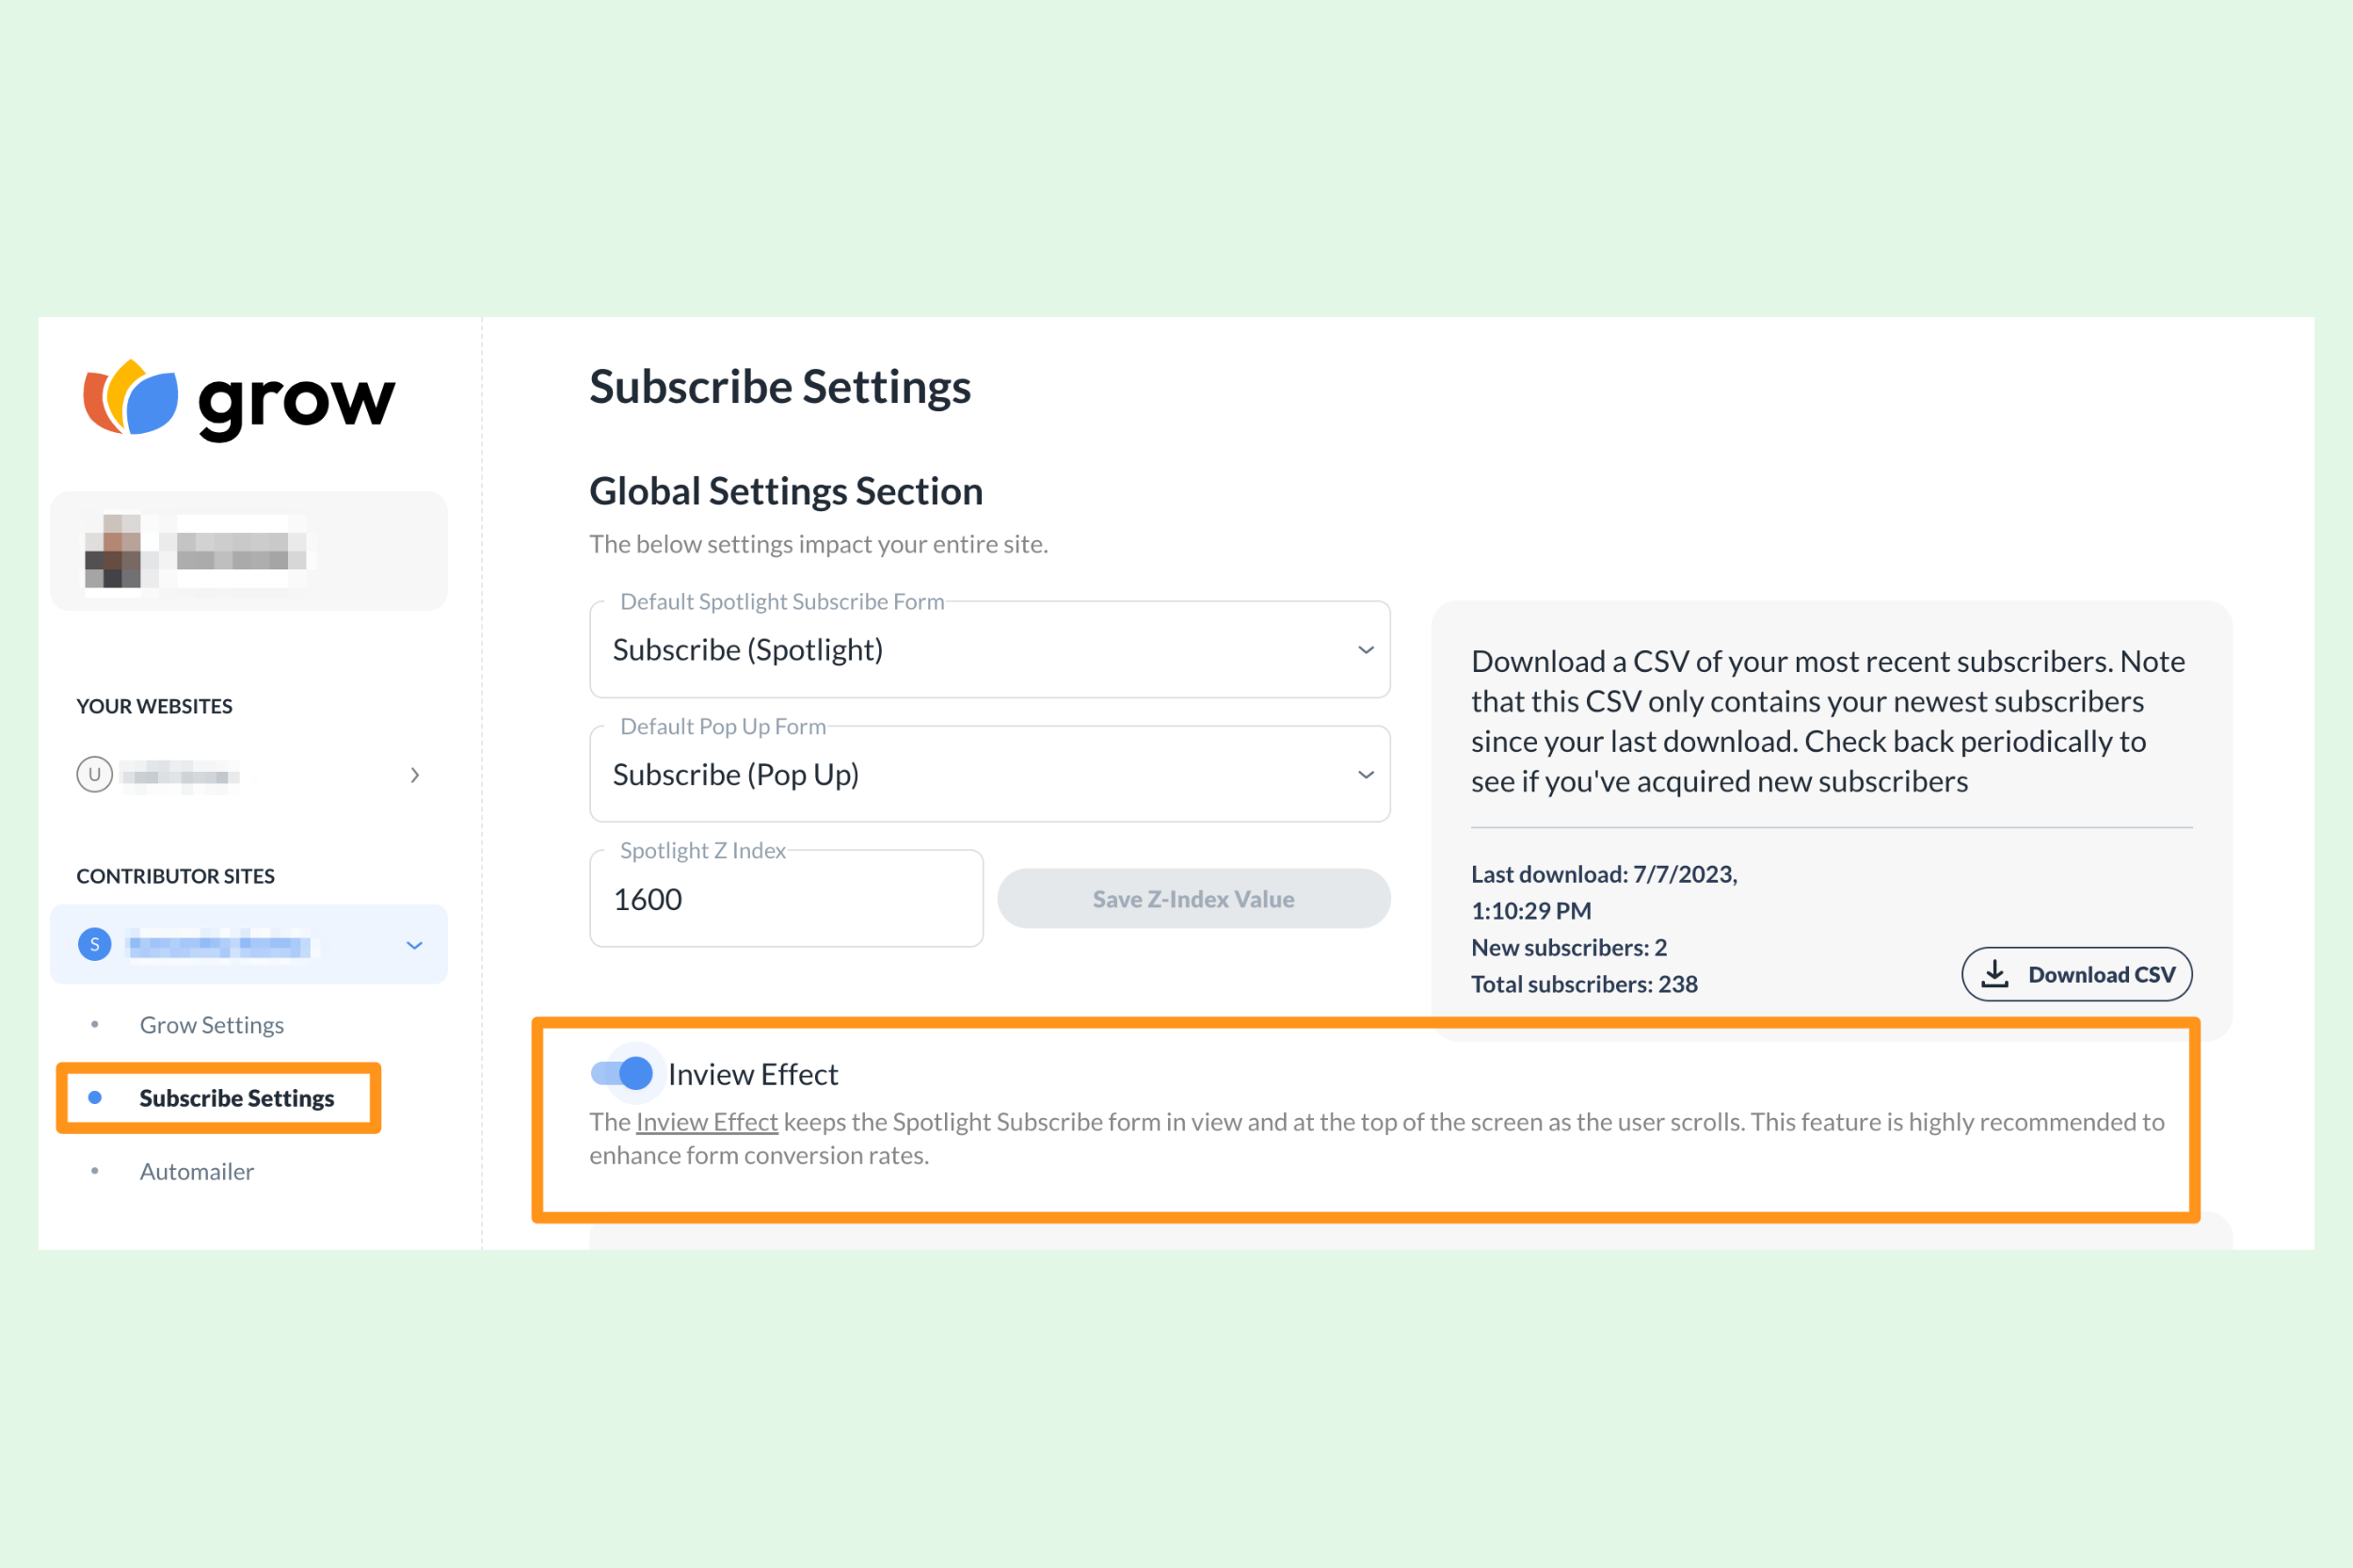Collapse the contributor site chevron
This screenshot has height=1568, width=2353.
click(414, 945)
